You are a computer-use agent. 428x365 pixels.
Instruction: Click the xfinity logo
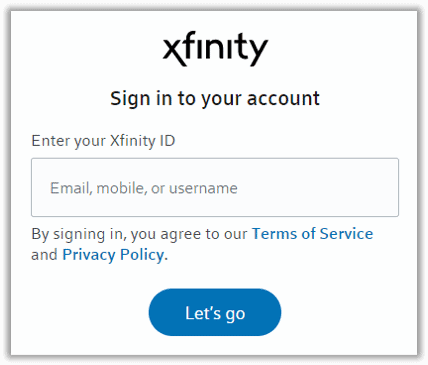click(215, 49)
